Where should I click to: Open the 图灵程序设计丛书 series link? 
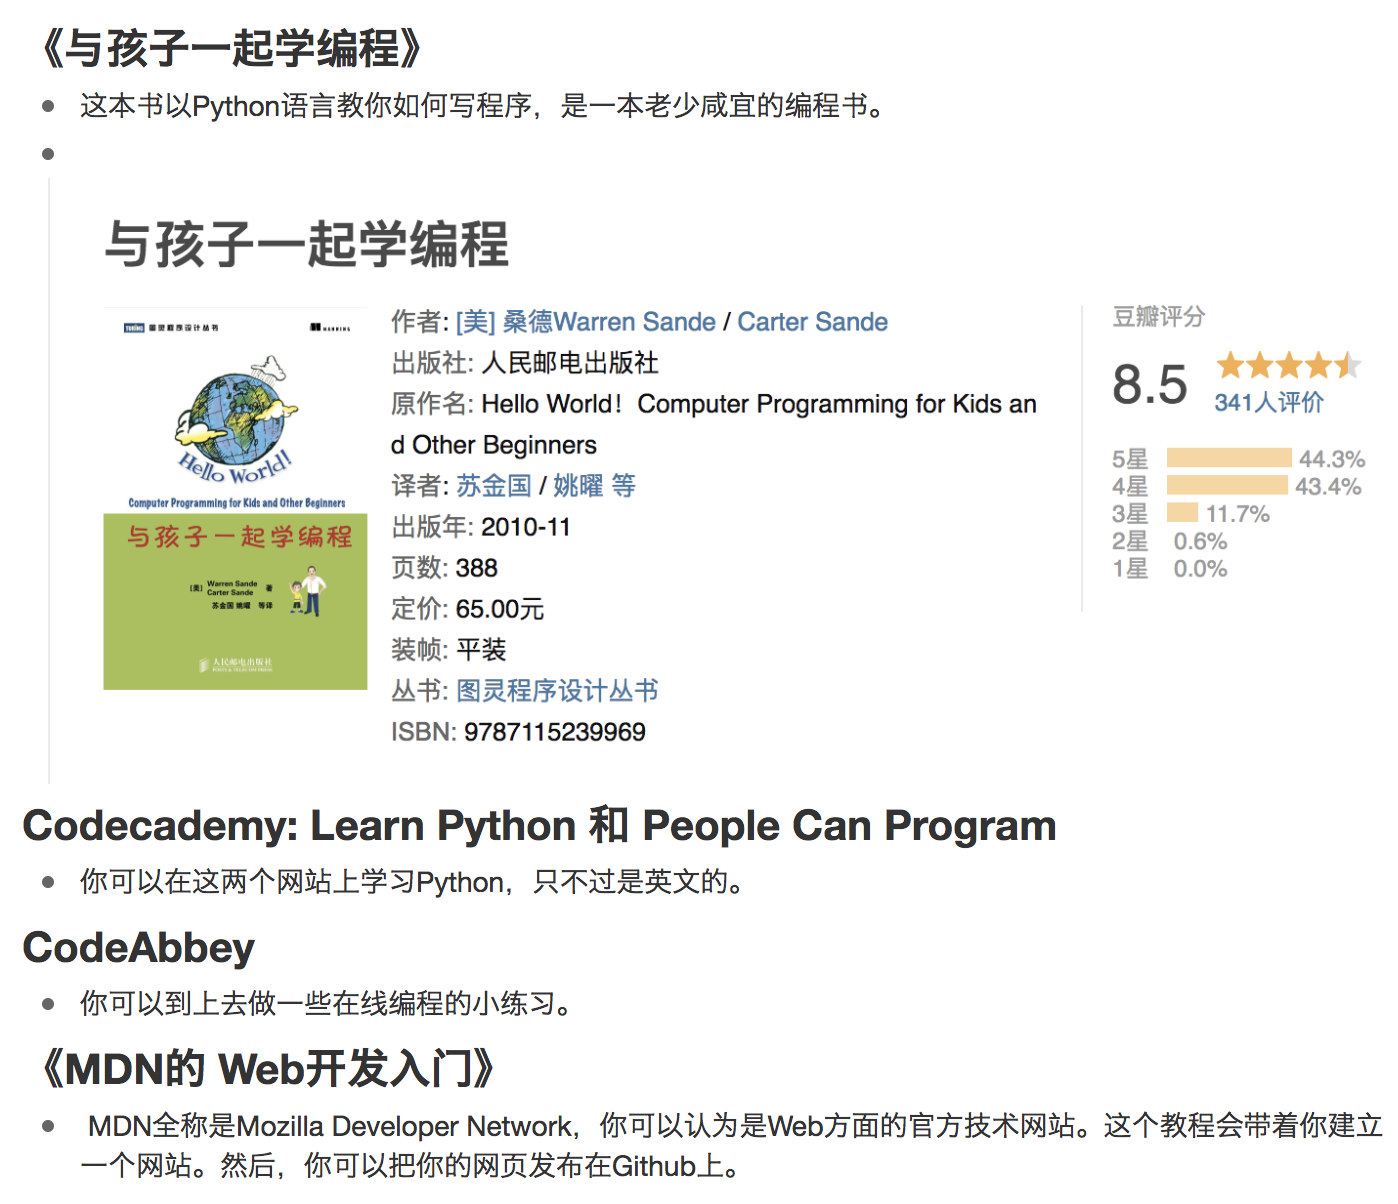(x=557, y=691)
